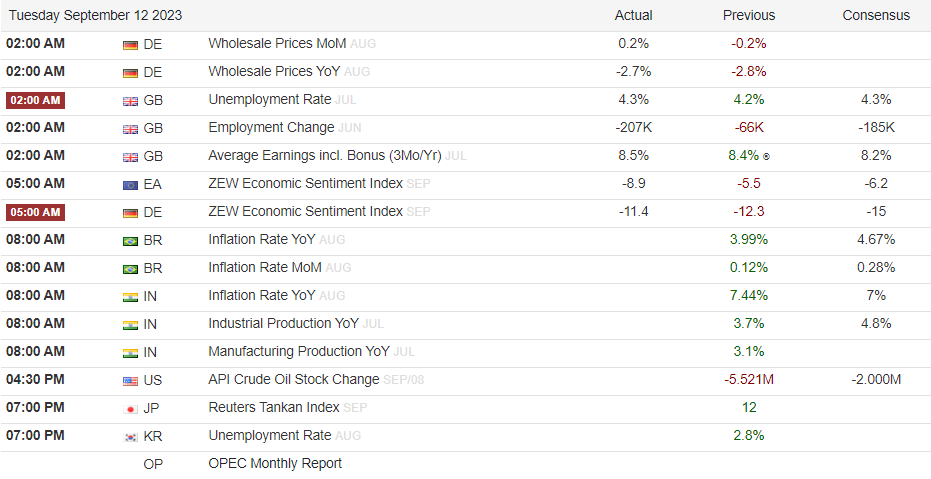This screenshot has height=479, width=931.
Task: Click the UK flag beside Unemployment Rate JUL
Action: click(130, 100)
